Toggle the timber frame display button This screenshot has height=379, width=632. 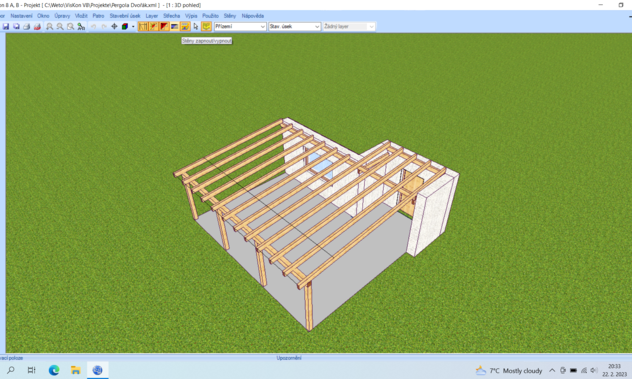[x=143, y=27]
